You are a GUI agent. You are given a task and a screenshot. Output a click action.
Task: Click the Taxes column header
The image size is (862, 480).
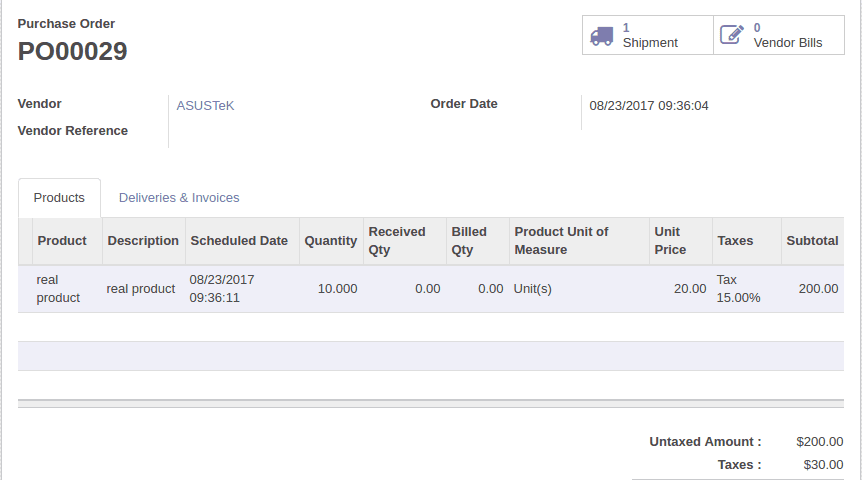(x=735, y=241)
